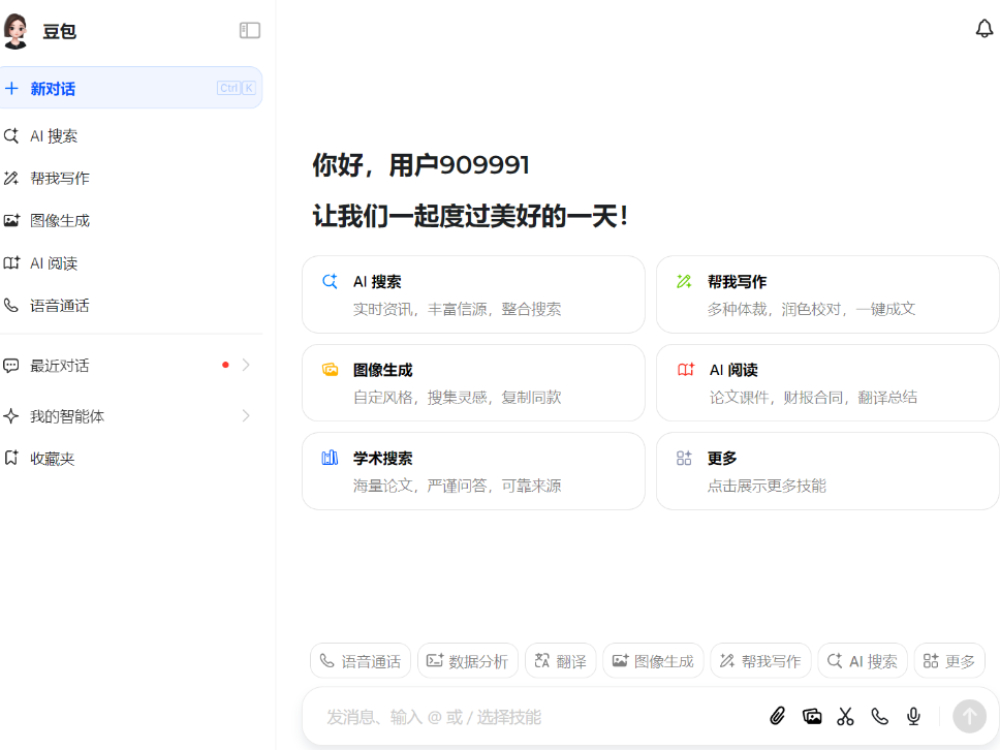Click the 你好，用户909991 greeting text
The width and height of the screenshot is (1000, 750).
pos(421,165)
